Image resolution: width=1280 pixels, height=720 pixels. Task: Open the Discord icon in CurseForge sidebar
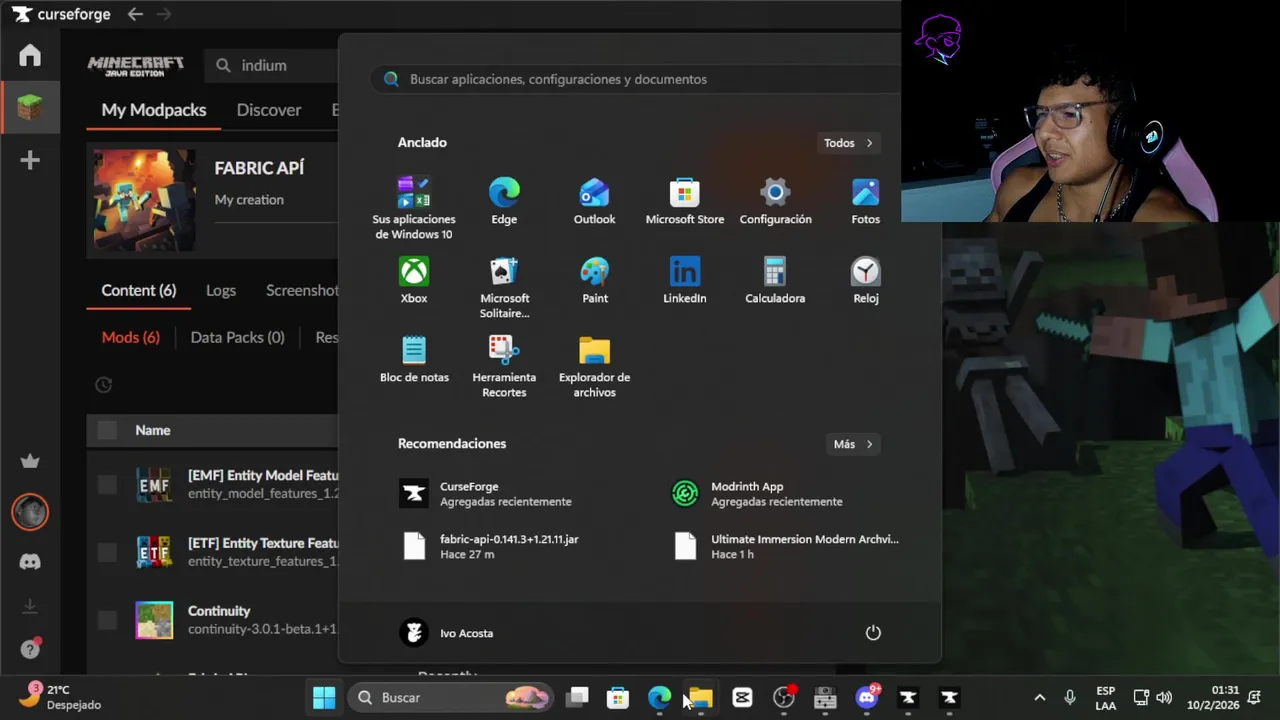click(30, 562)
